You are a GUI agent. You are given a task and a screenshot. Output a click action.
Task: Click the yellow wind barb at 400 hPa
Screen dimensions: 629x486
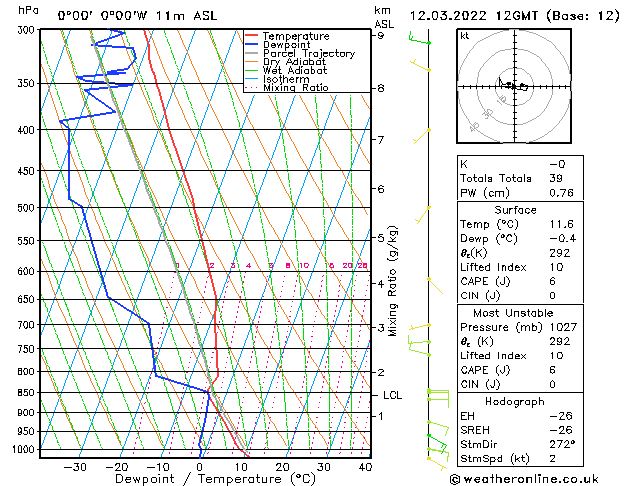(x=422, y=136)
